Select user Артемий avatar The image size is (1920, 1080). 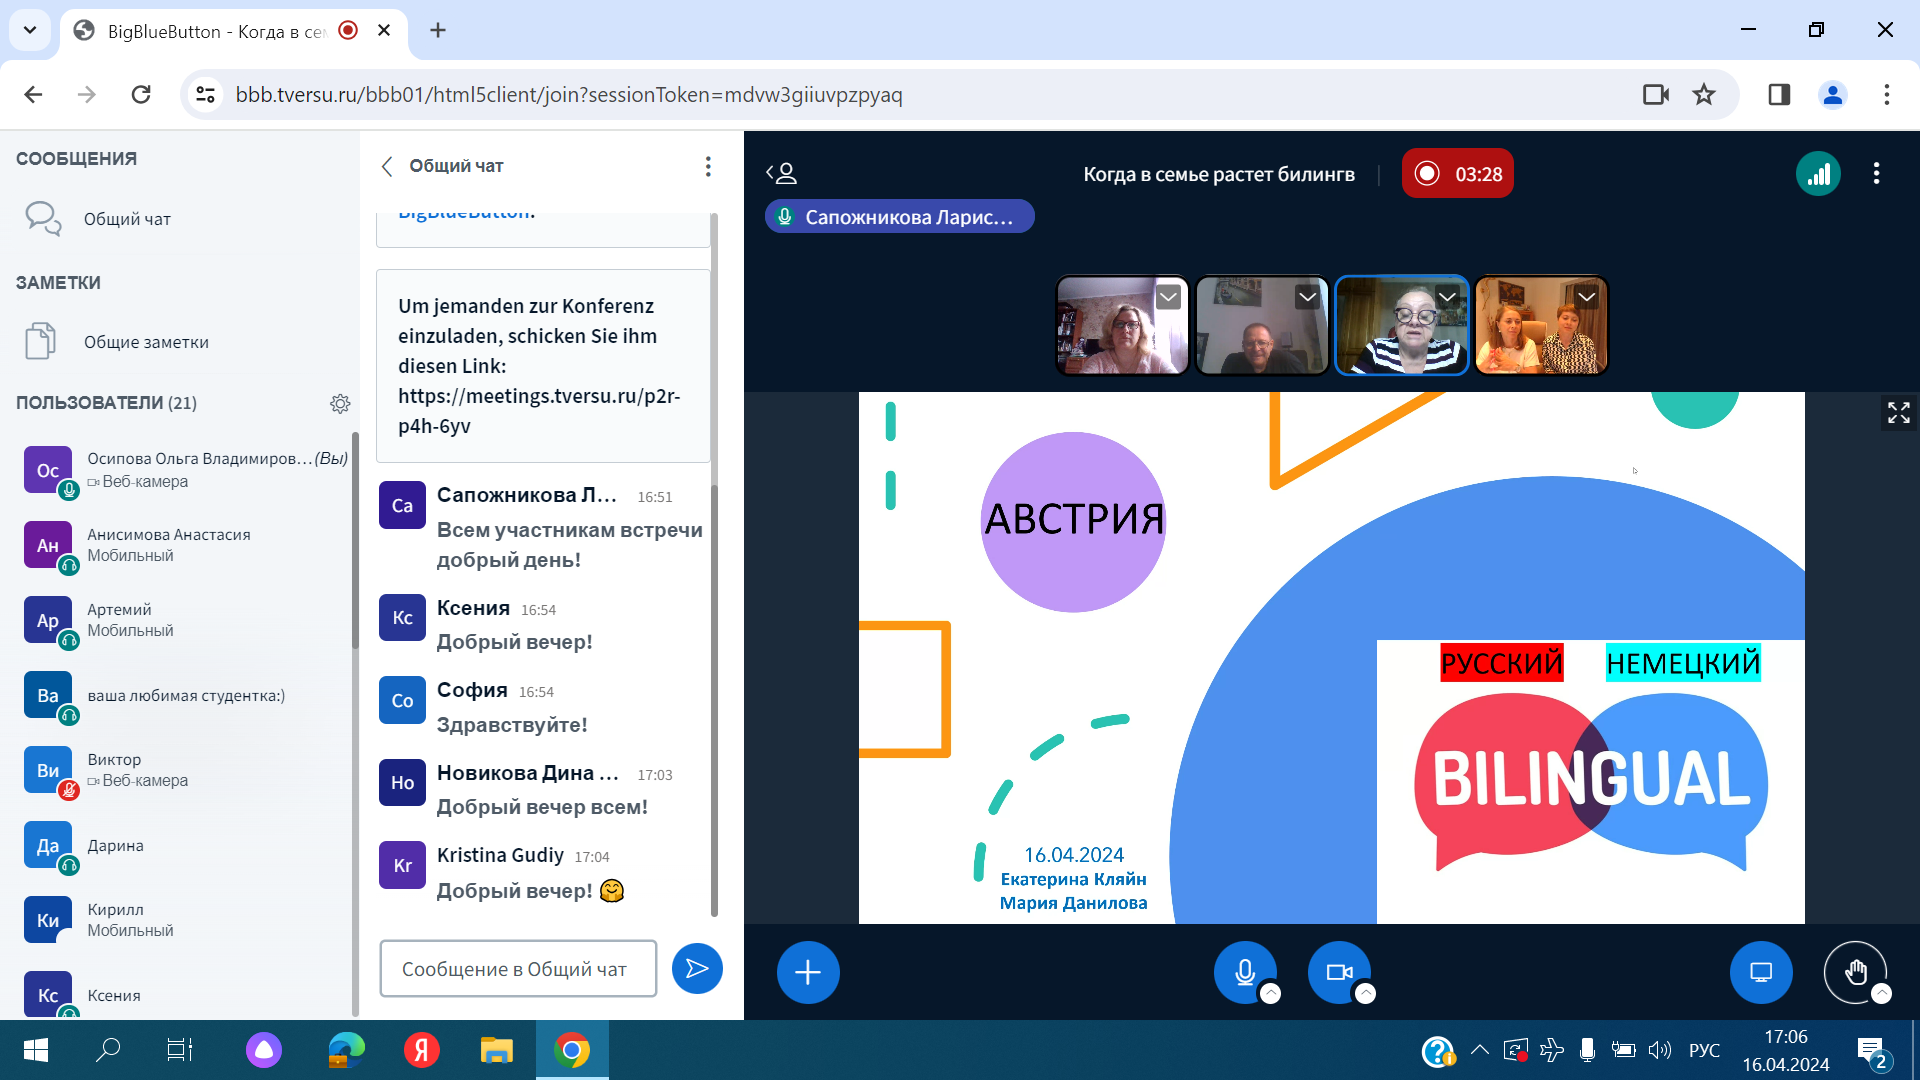48,620
